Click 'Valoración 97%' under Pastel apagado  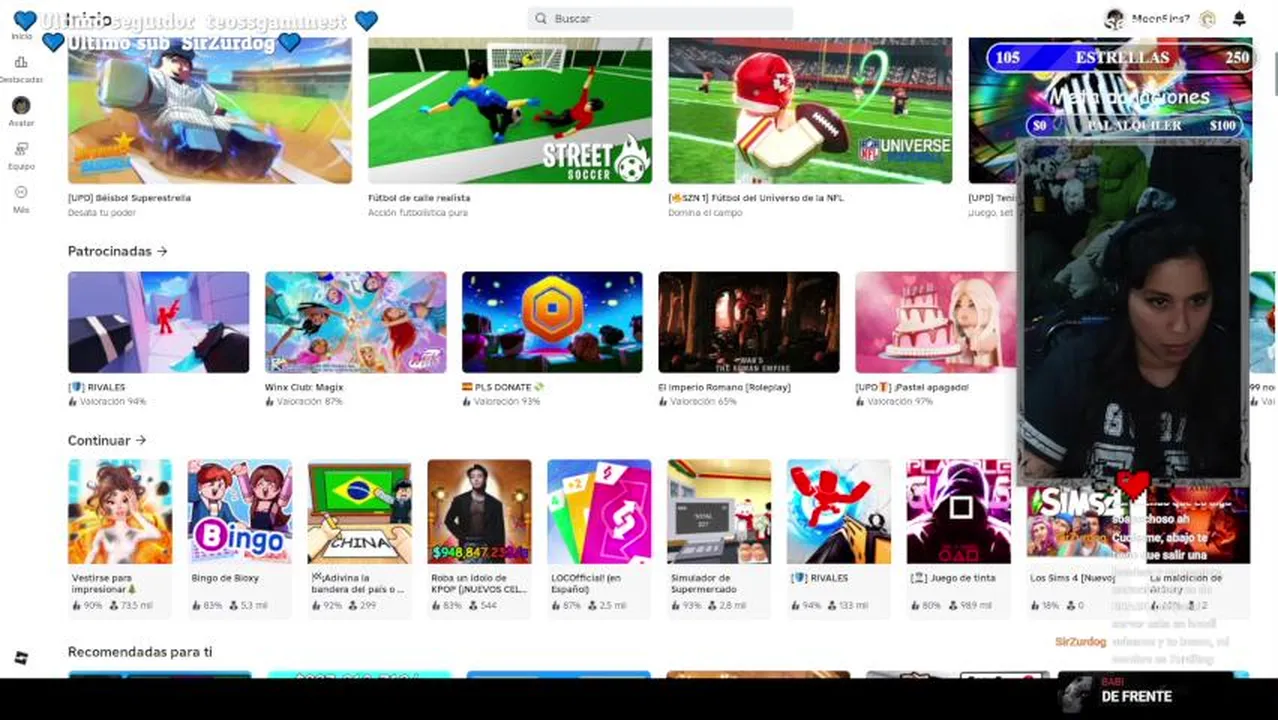tap(895, 402)
